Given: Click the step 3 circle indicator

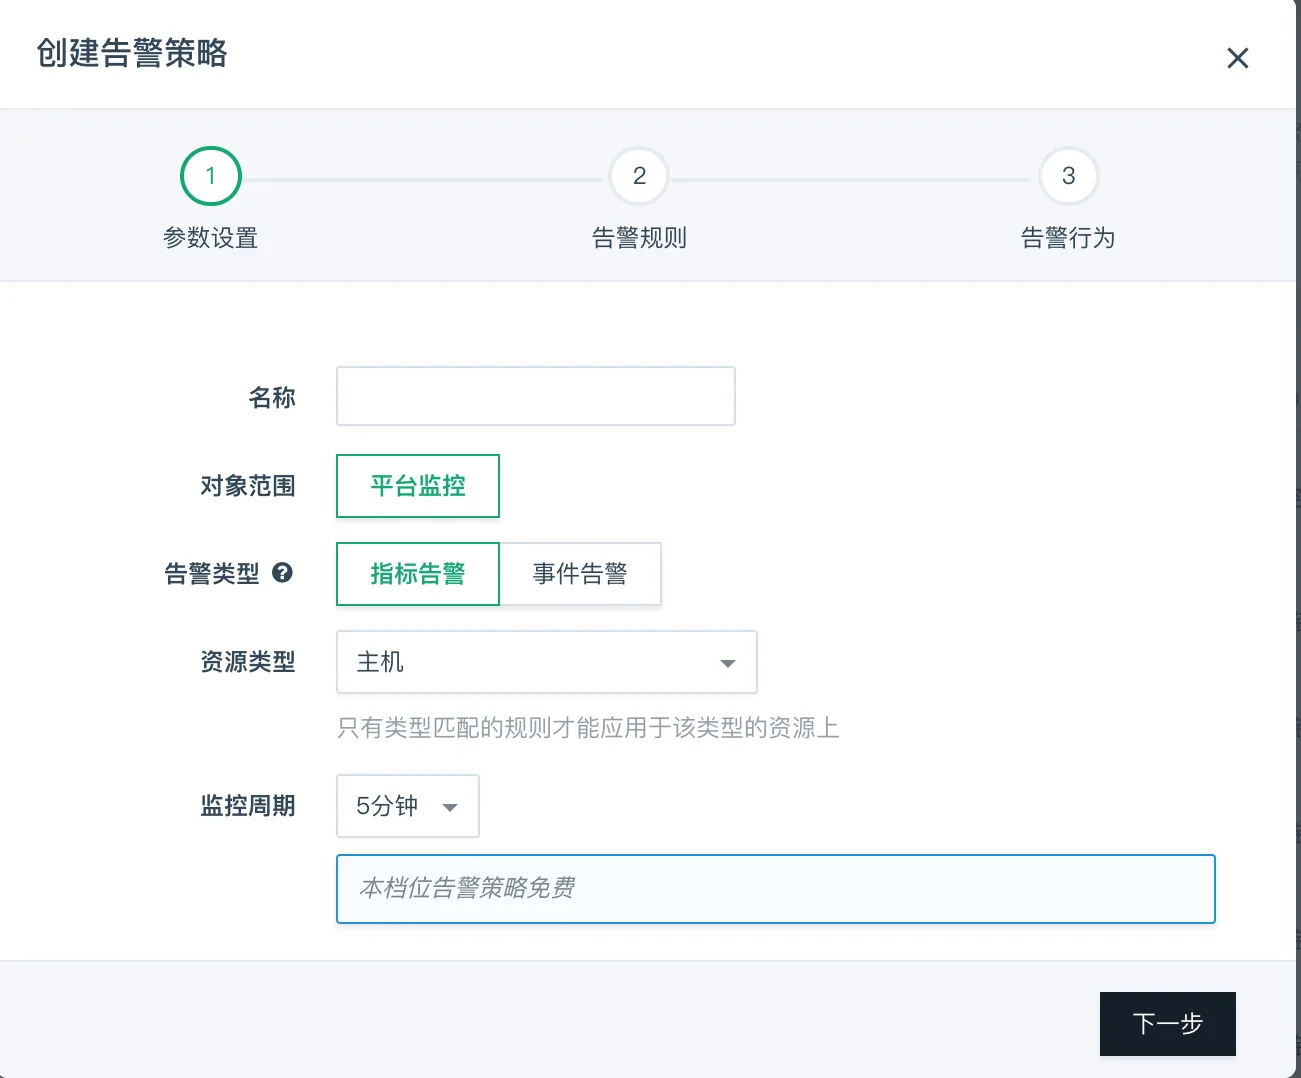Looking at the screenshot, I should tap(1068, 176).
